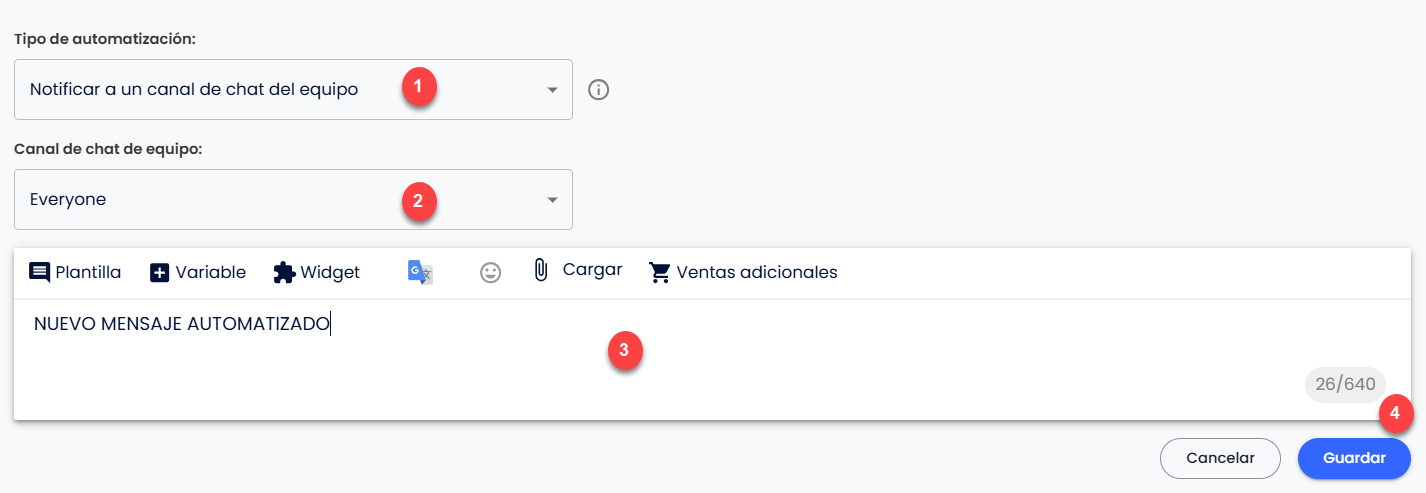Screen dimensions: 1426x493
Task: Select the 'Ventas adicionales' toolbar label
Action: (757, 272)
